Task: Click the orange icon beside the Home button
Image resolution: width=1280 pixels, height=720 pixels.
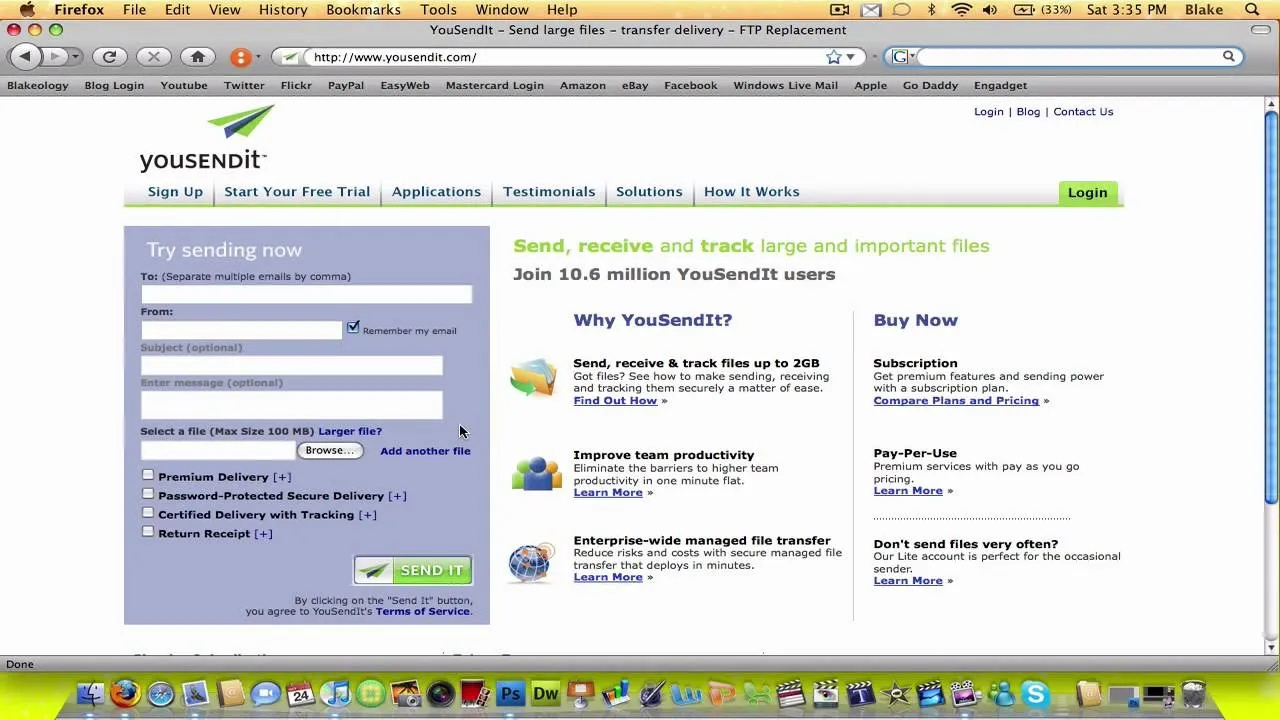Action: coord(240,57)
